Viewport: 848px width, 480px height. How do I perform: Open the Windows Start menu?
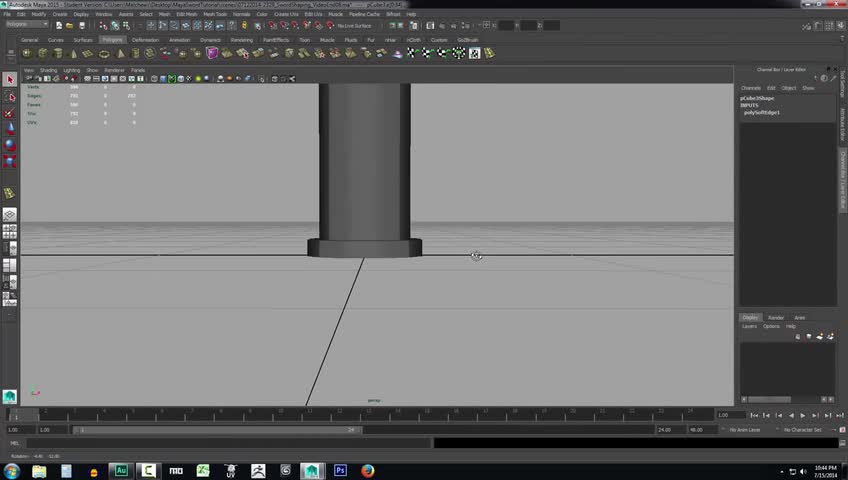point(11,471)
